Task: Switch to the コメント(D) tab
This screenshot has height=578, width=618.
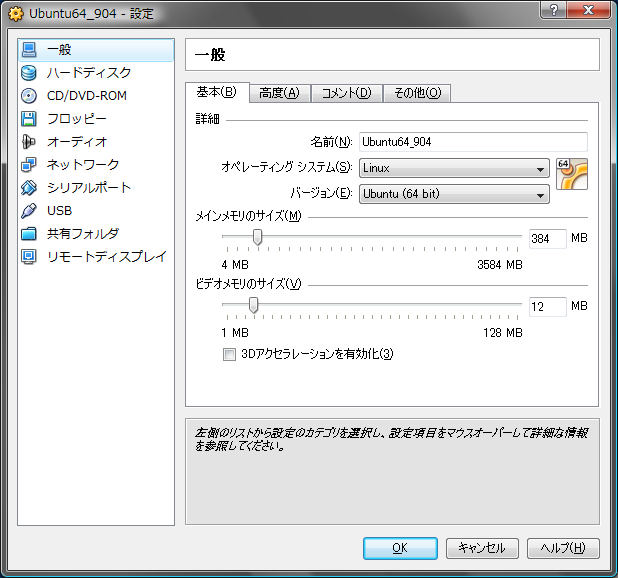Action: point(346,93)
